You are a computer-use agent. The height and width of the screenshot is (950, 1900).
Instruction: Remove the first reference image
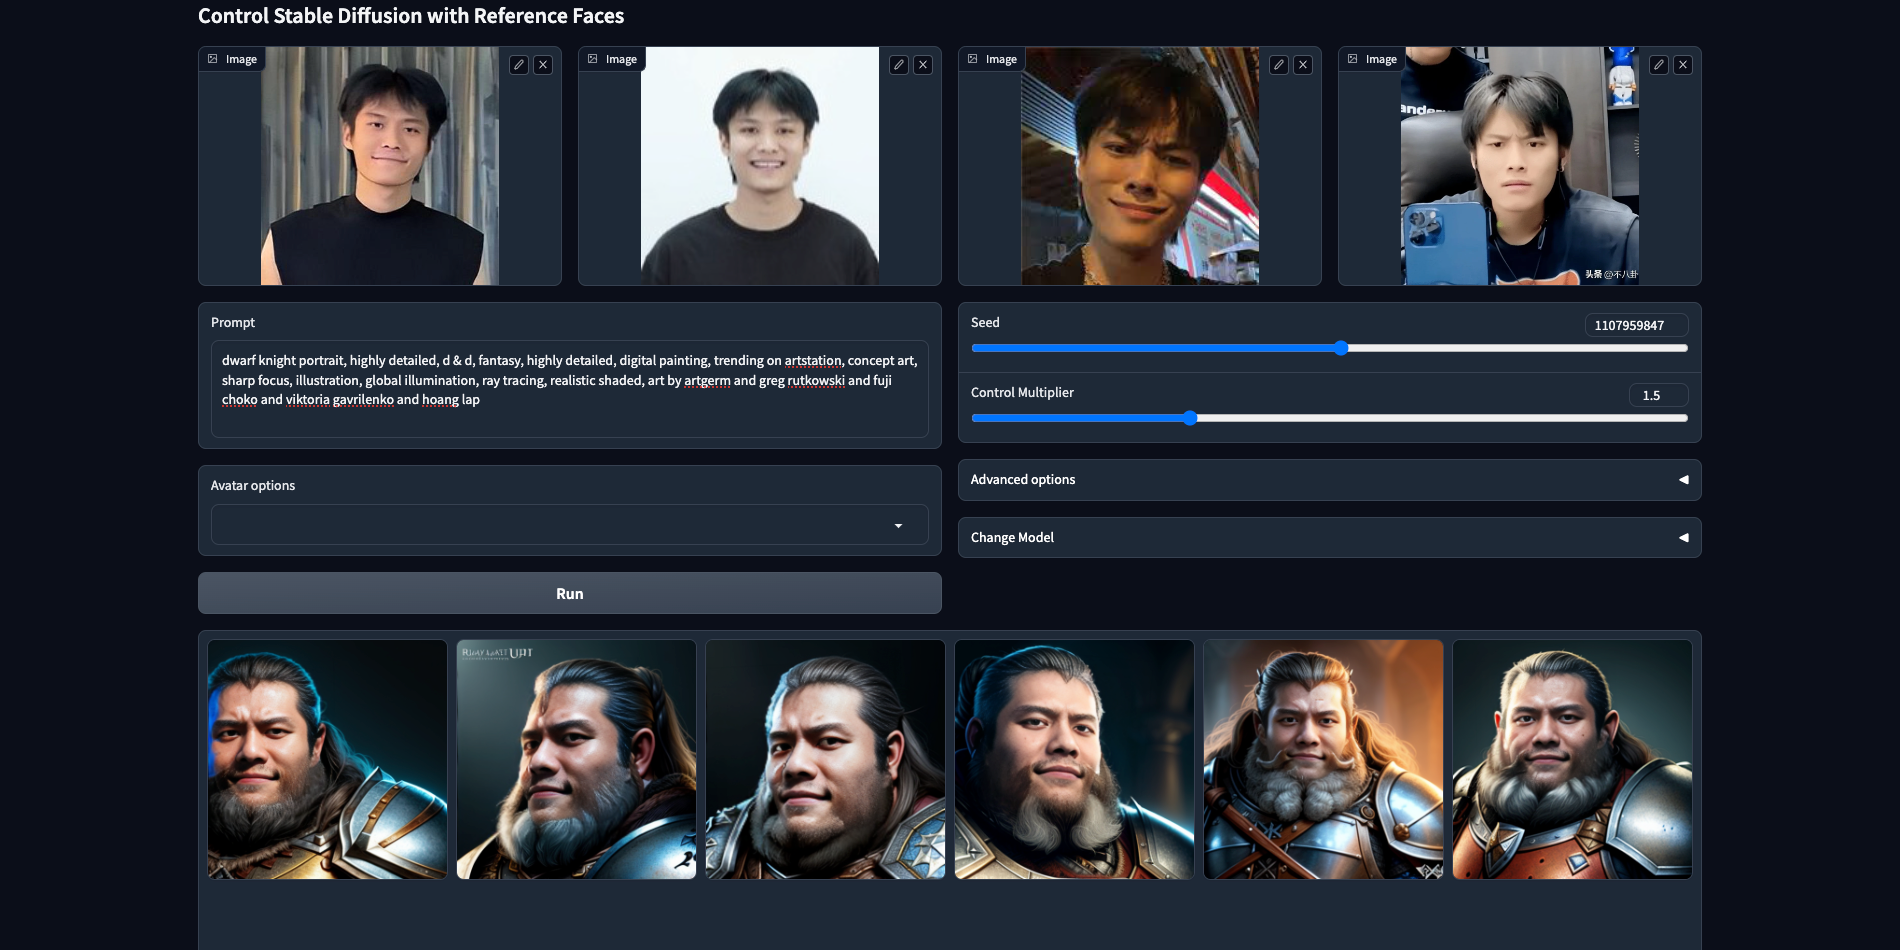pos(543,65)
